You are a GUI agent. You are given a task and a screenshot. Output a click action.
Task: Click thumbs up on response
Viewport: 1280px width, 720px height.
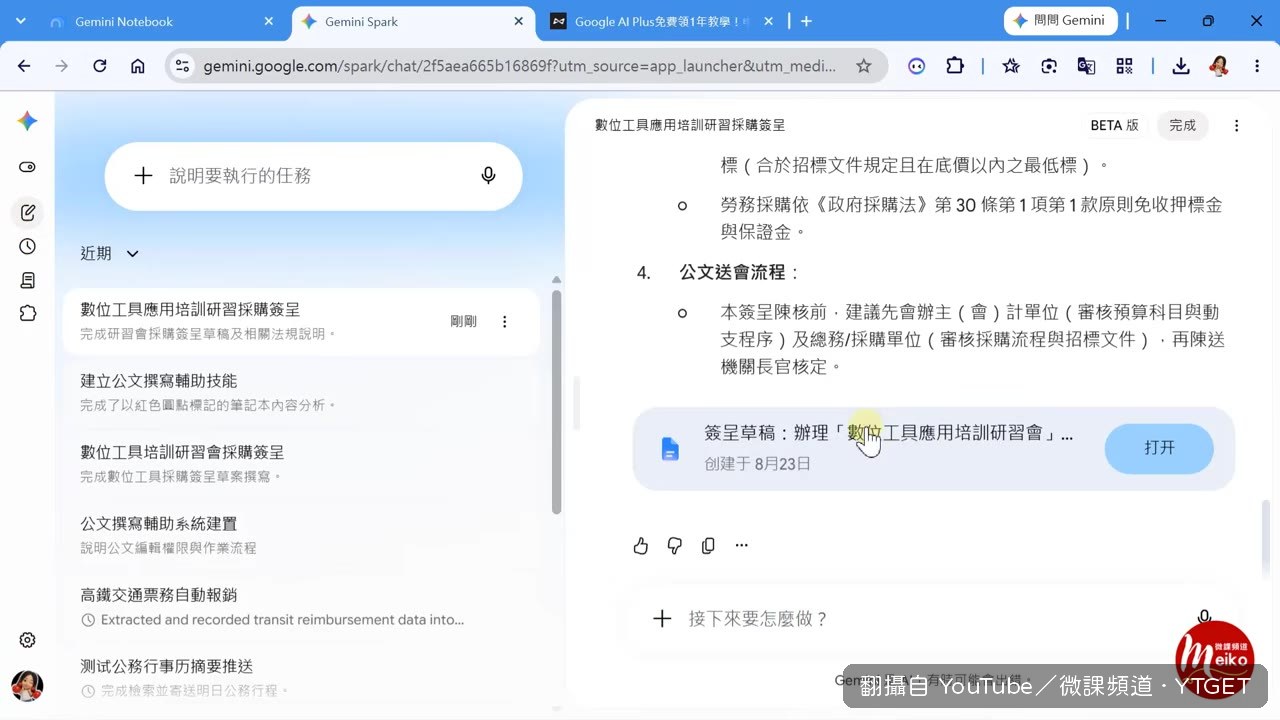tap(641, 546)
